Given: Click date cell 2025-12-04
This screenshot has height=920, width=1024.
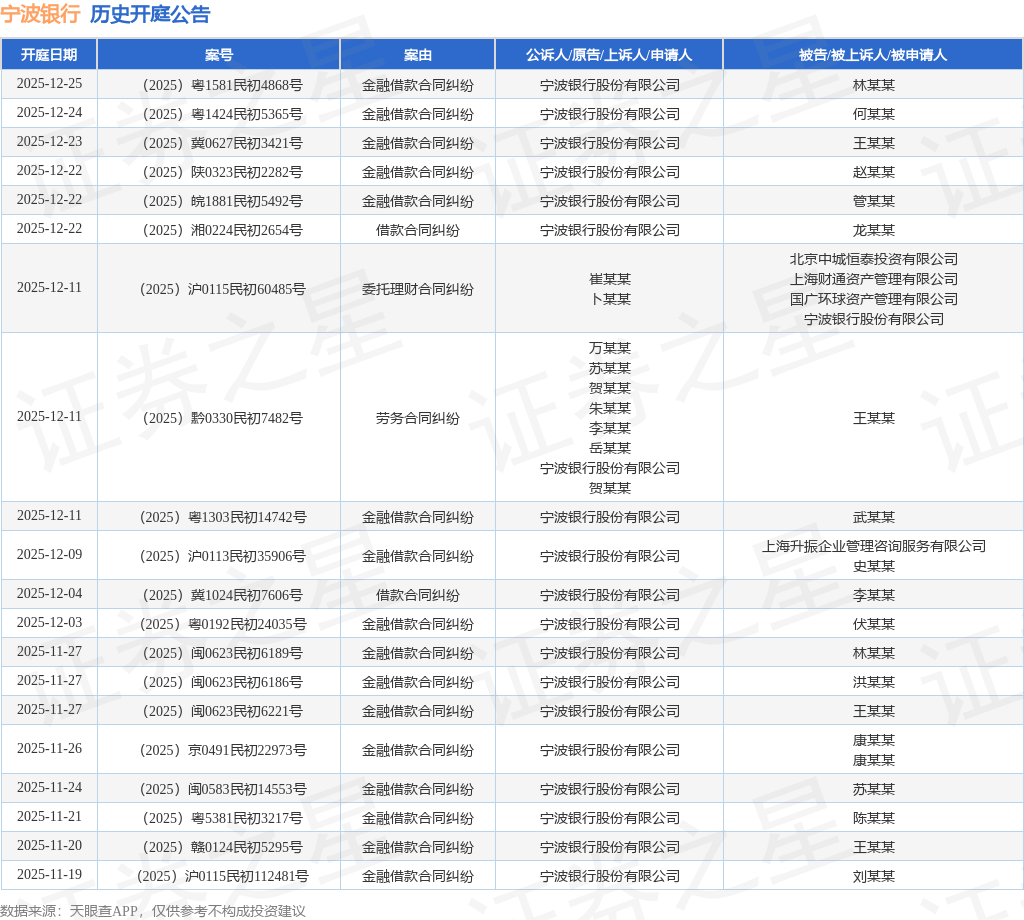Looking at the screenshot, I should click(x=49, y=594).
